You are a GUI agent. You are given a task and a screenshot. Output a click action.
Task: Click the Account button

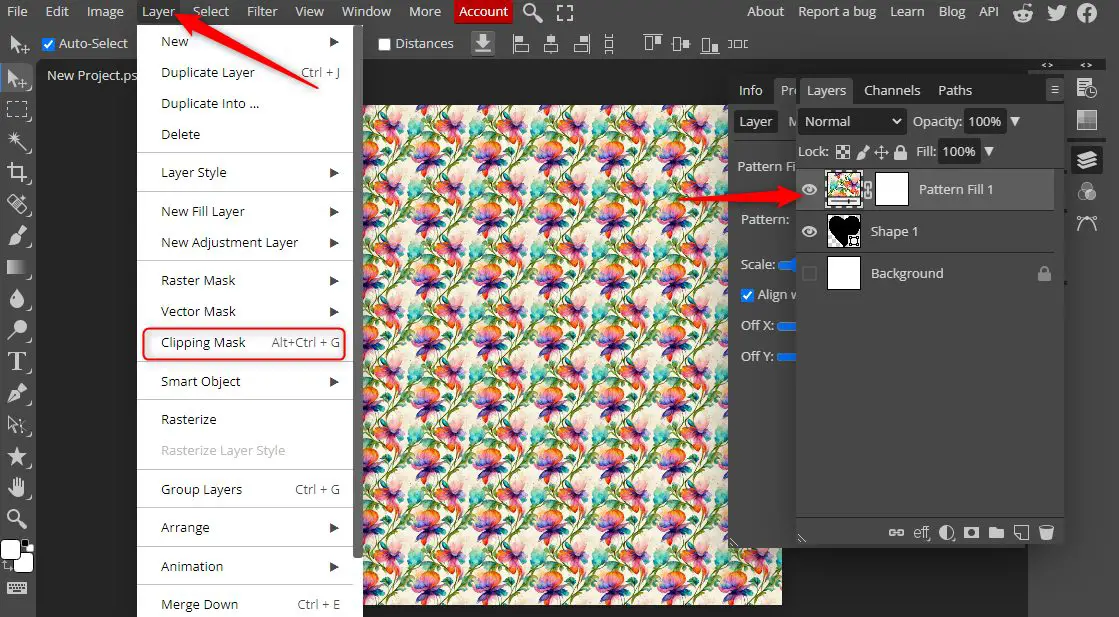click(x=483, y=11)
